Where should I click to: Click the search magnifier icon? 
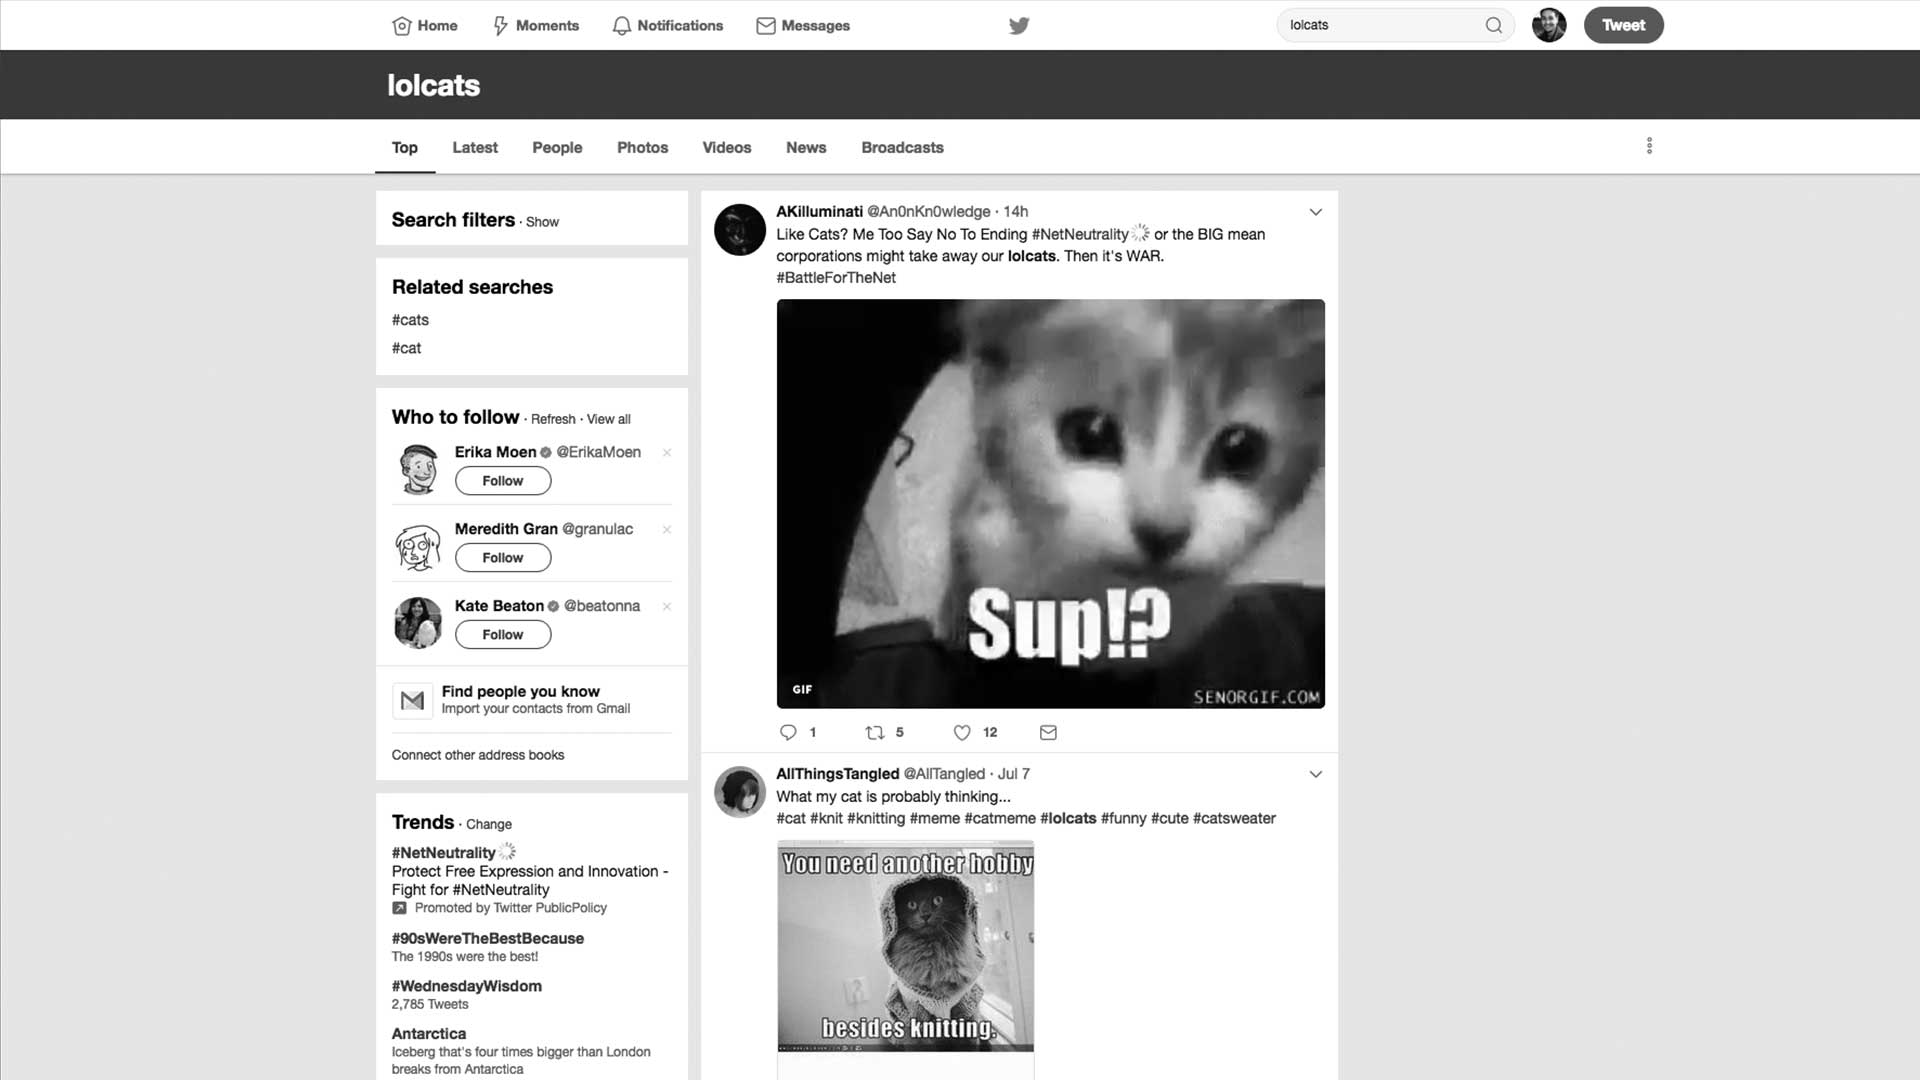(1493, 25)
